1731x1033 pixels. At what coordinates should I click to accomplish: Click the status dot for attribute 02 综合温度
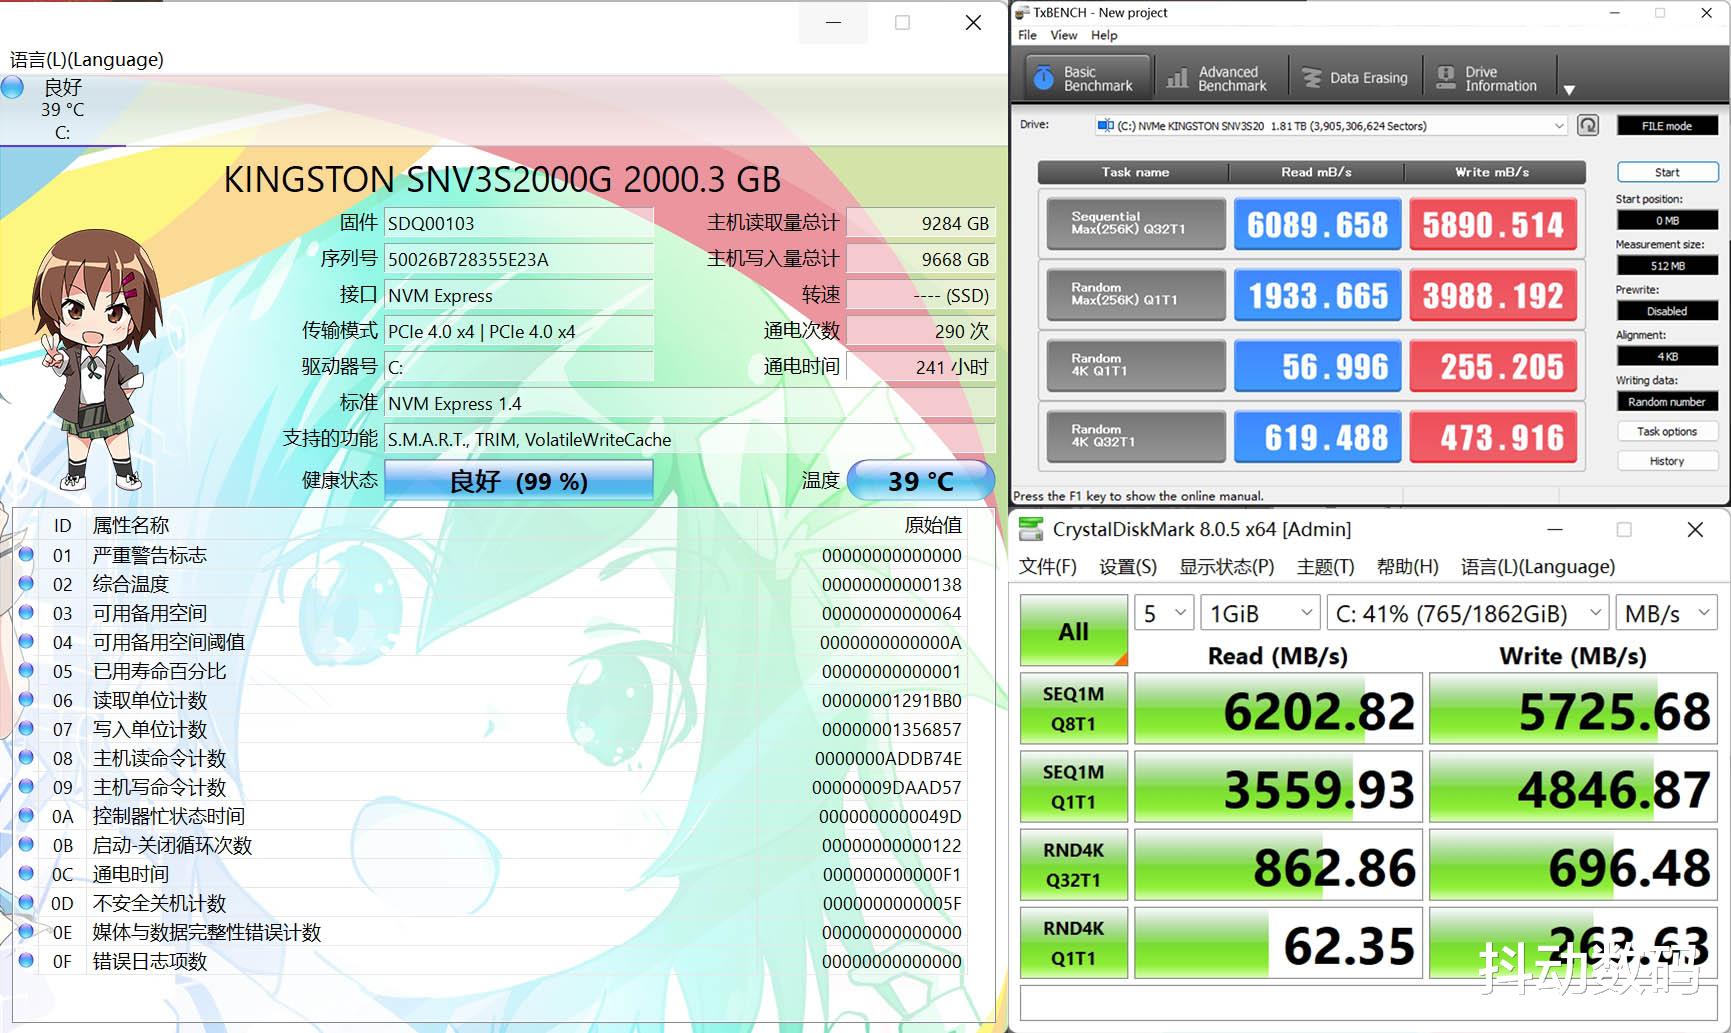pyautogui.click(x=26, y=583)
